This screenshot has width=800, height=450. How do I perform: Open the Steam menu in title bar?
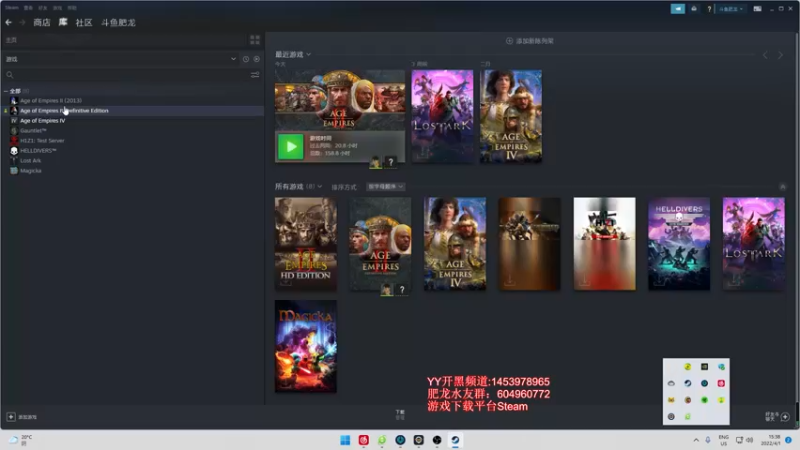pyautogui.click(x=12, y=8)
